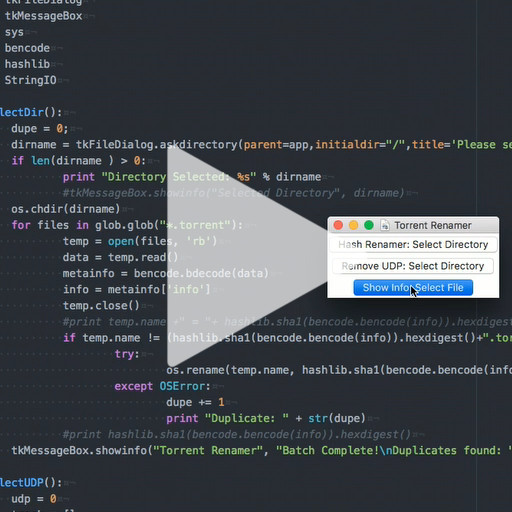Close the Torrent Renamer window with red button
The height and width of the screenshot is (512, 512).
pos(338,225)
